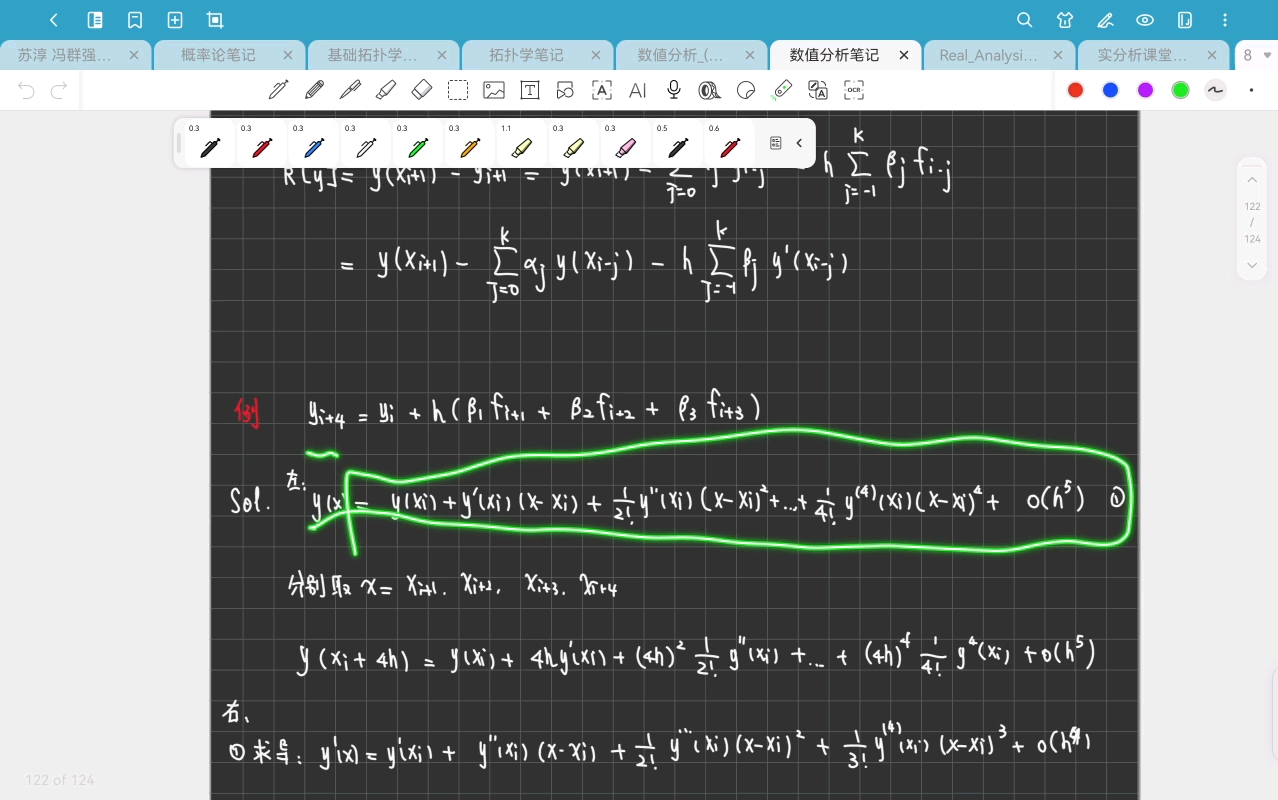Screen dimensions: 1278x800
Task: Open the sticker tool
Action: pos(746,90)
